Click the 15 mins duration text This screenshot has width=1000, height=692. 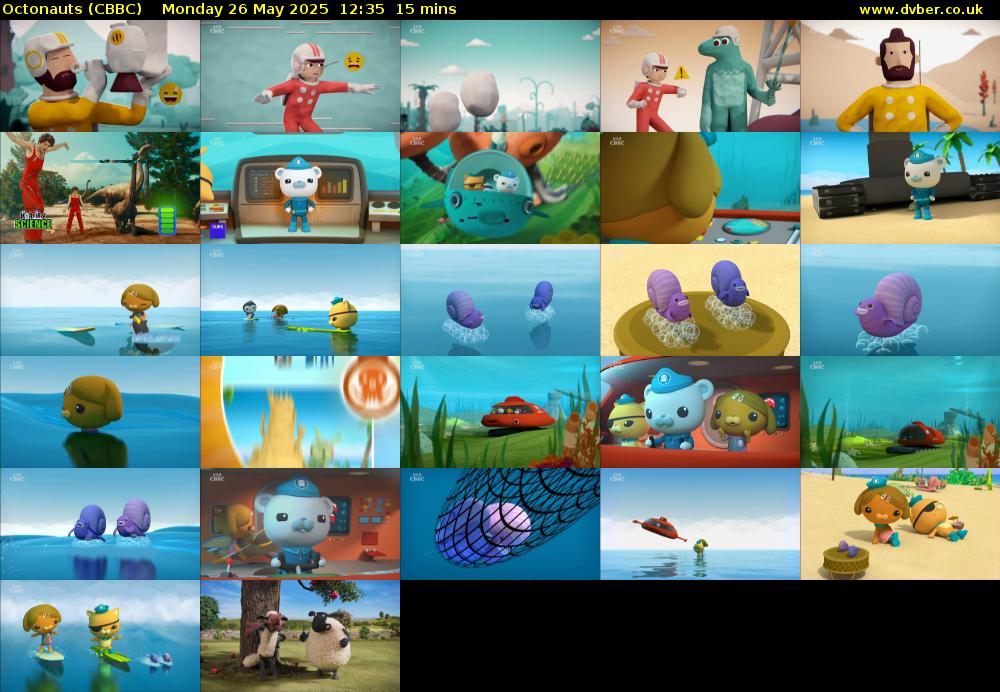click(x=425, y=10)
